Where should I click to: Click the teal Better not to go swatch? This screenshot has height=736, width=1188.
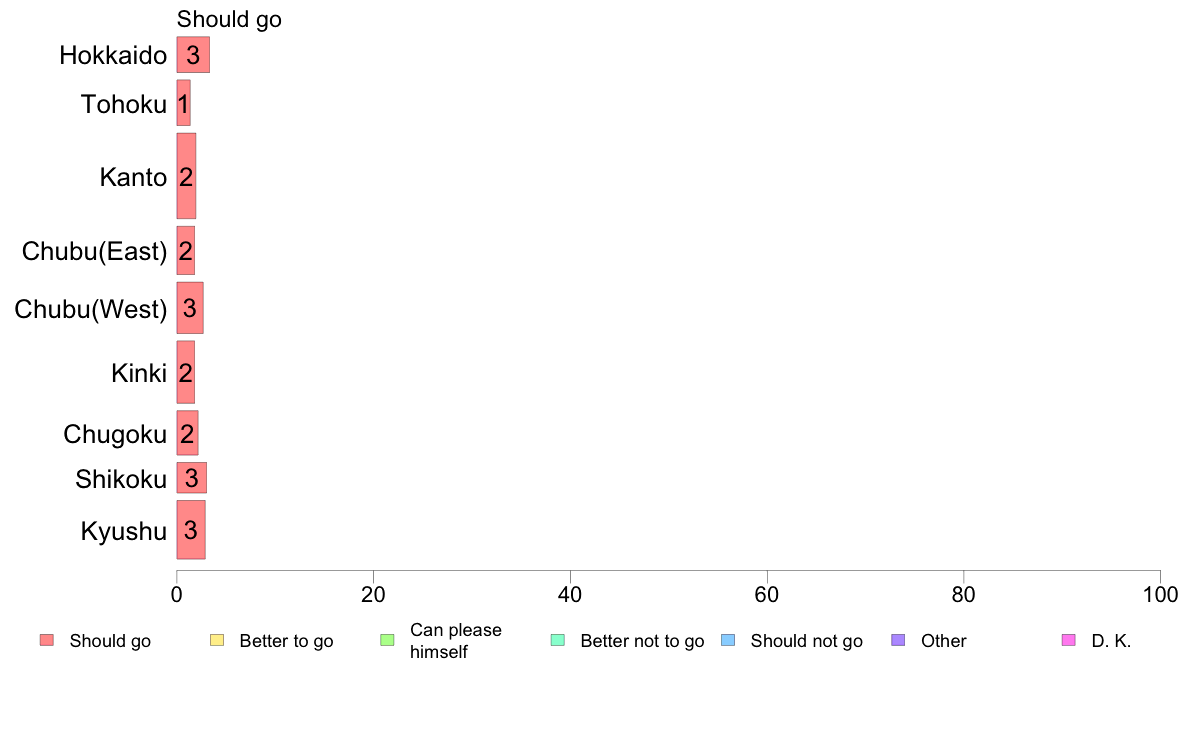558,640
